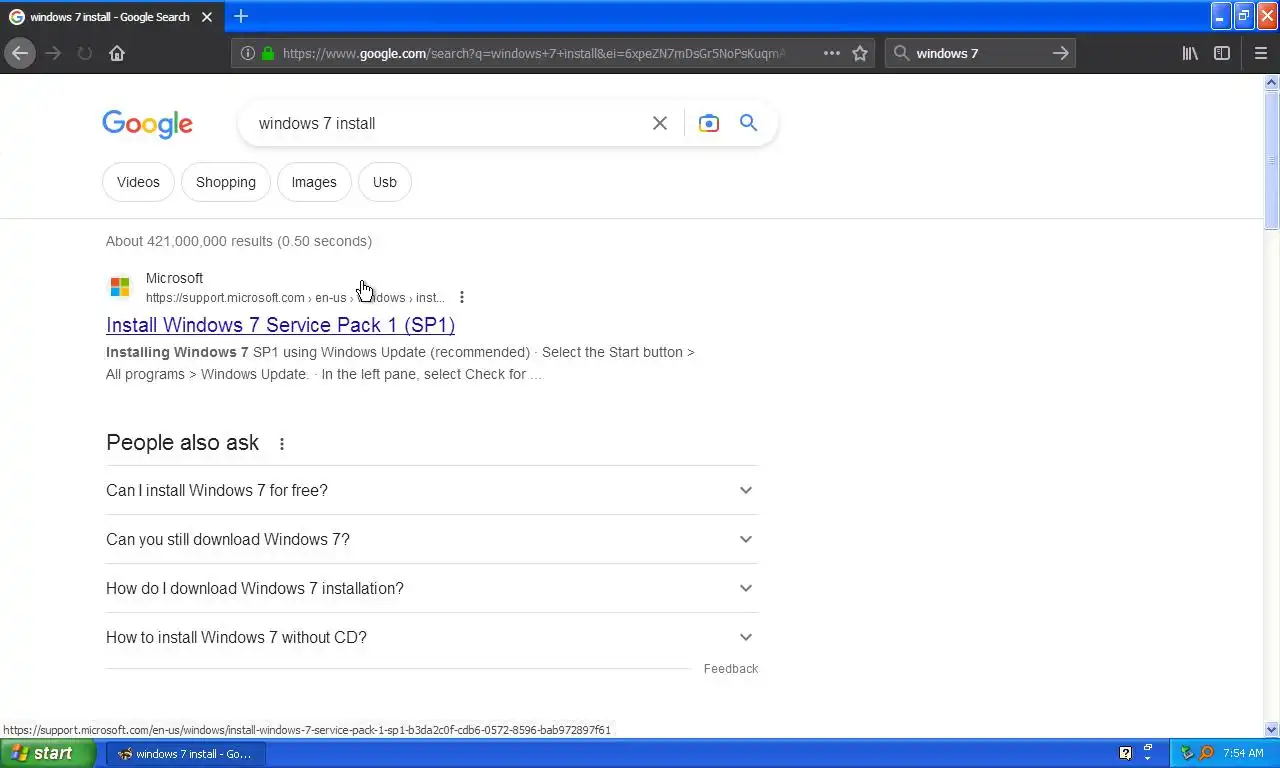The width and height of the screenshot is (1280, 768).
Task: Click the Google logo
Action: pos(147,124)
